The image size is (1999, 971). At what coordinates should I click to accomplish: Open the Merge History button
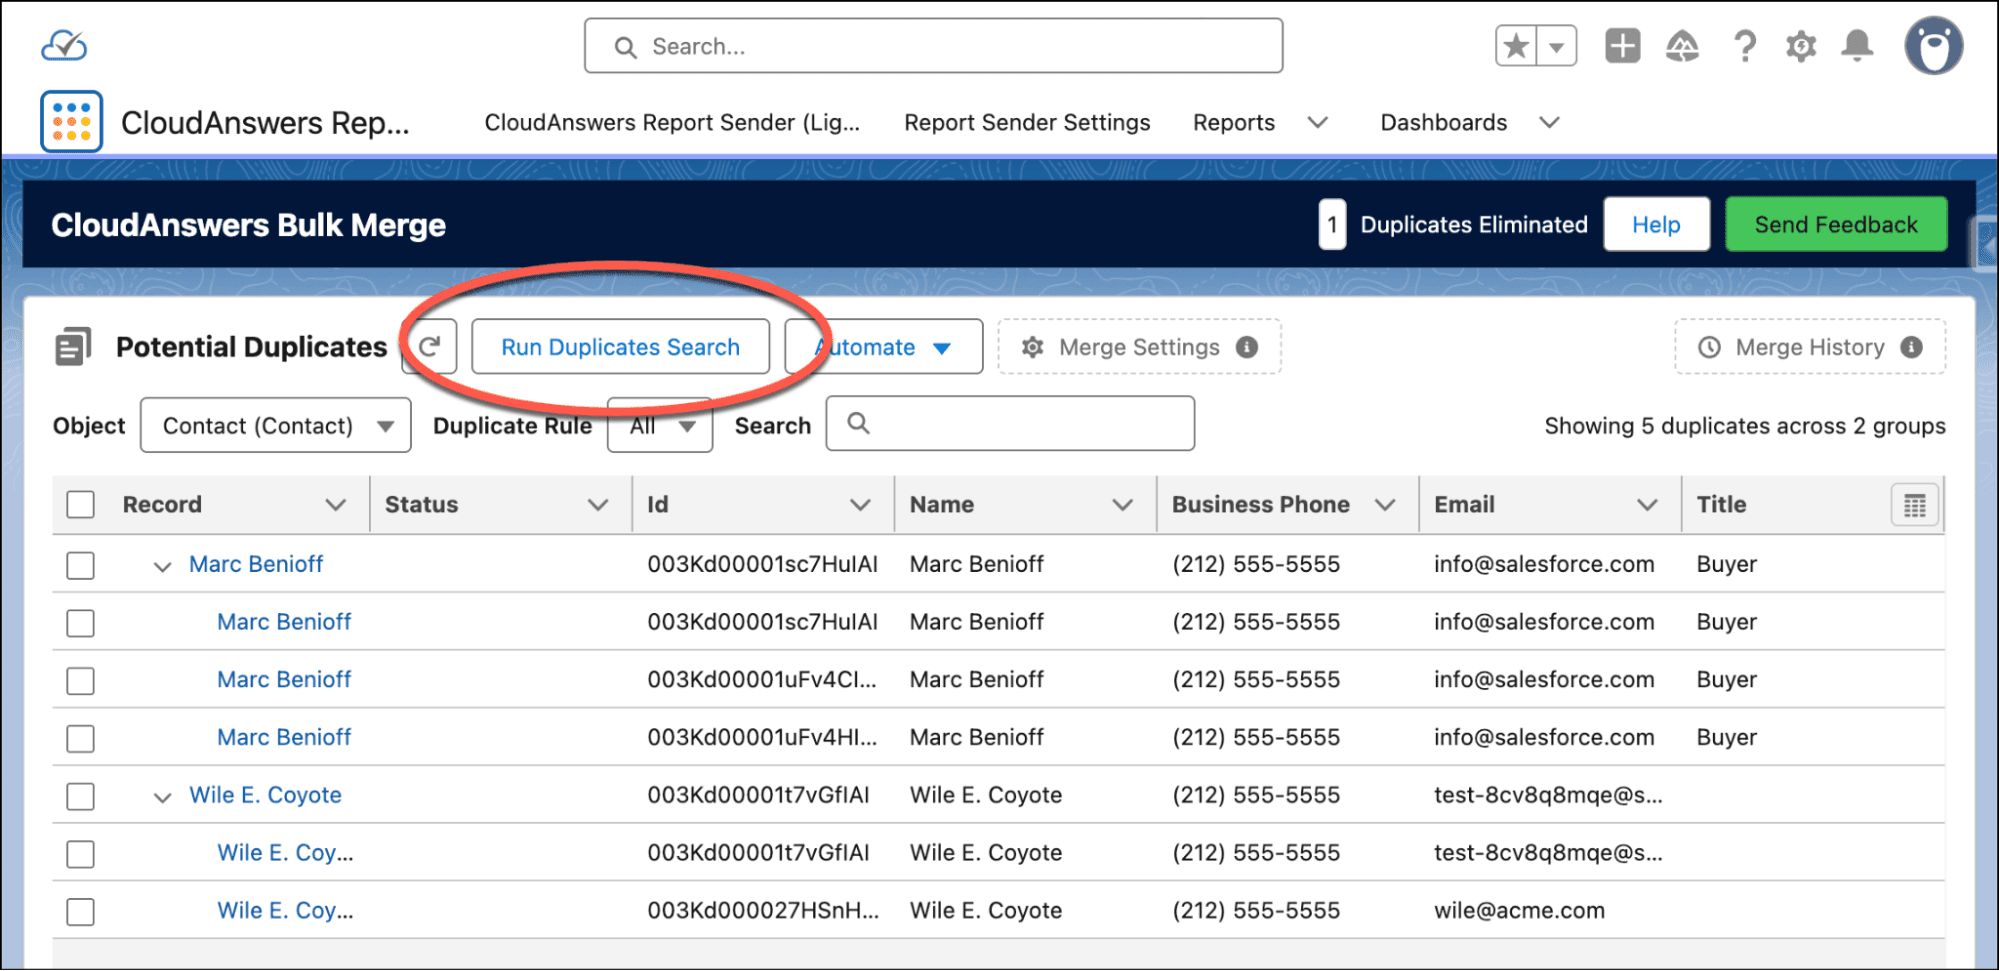pyautogui.click(x=1810, y=347)
